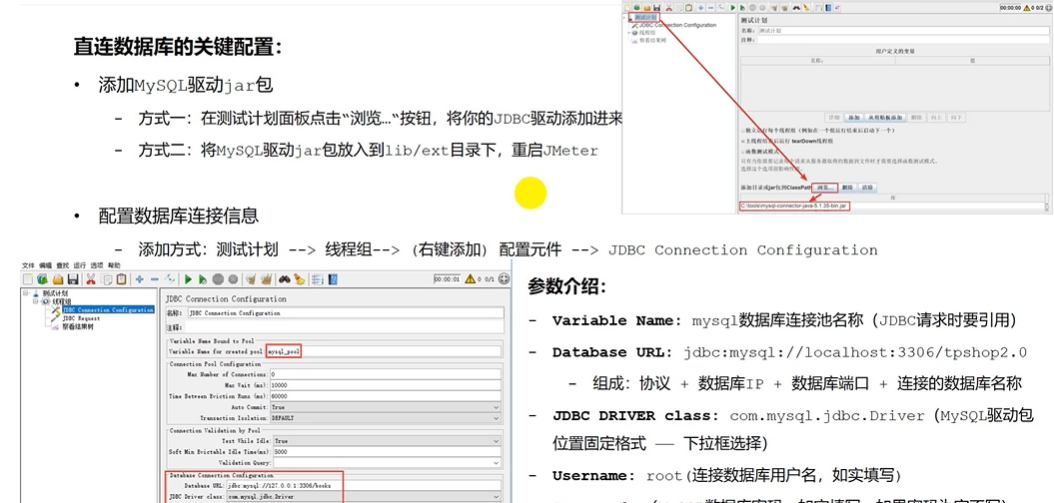Select JDBC Request in the tree

pyautogui.click(x=81, y=318)
